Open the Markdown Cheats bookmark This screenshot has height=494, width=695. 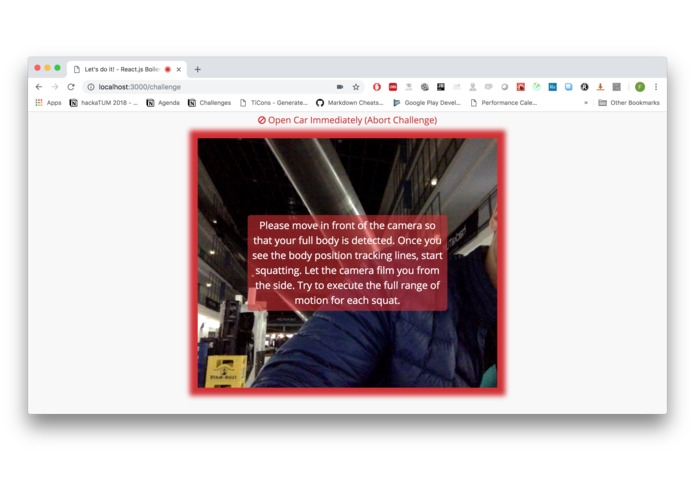coord(350,103)
